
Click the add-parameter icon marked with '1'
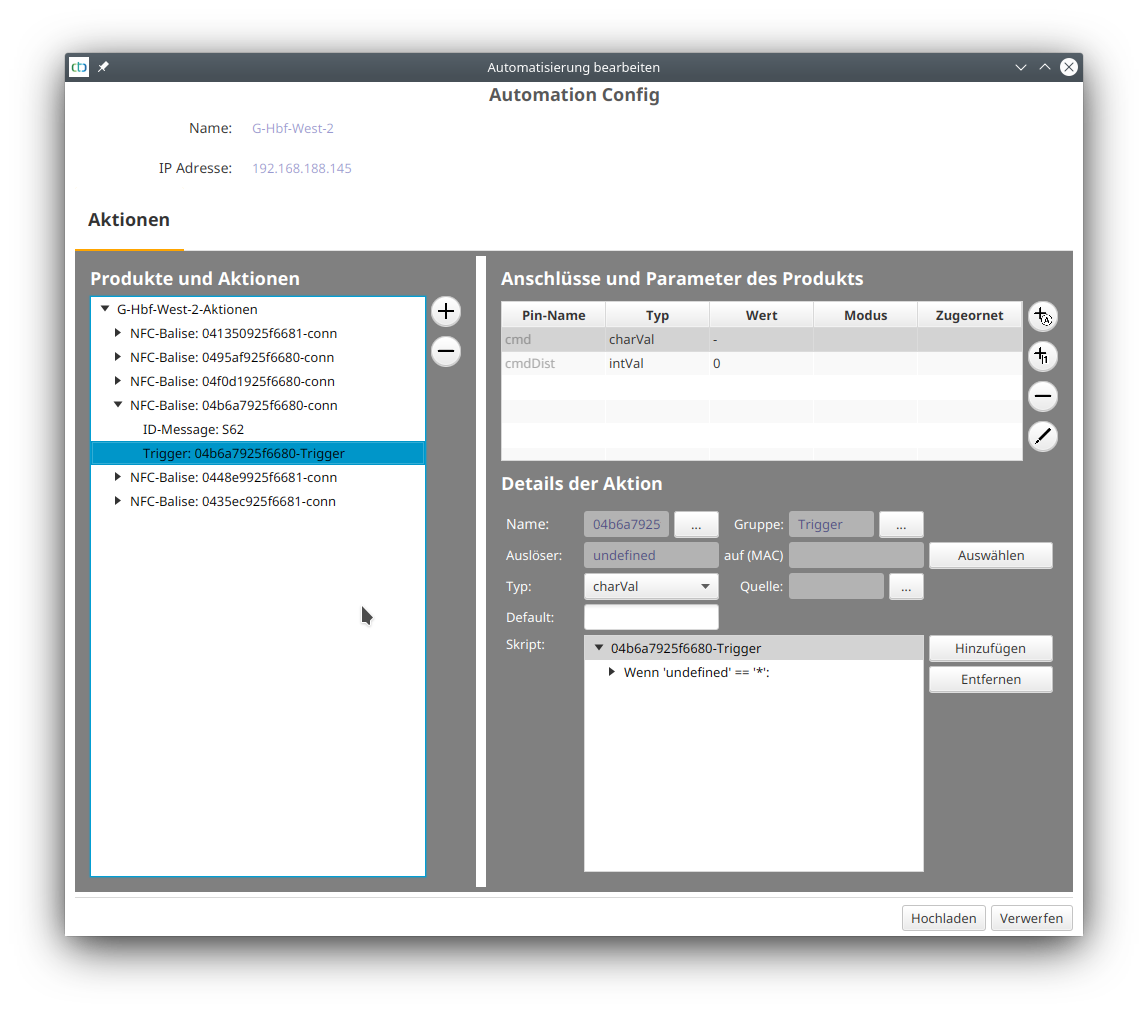pyautogui.click(x=1042, y=356)
